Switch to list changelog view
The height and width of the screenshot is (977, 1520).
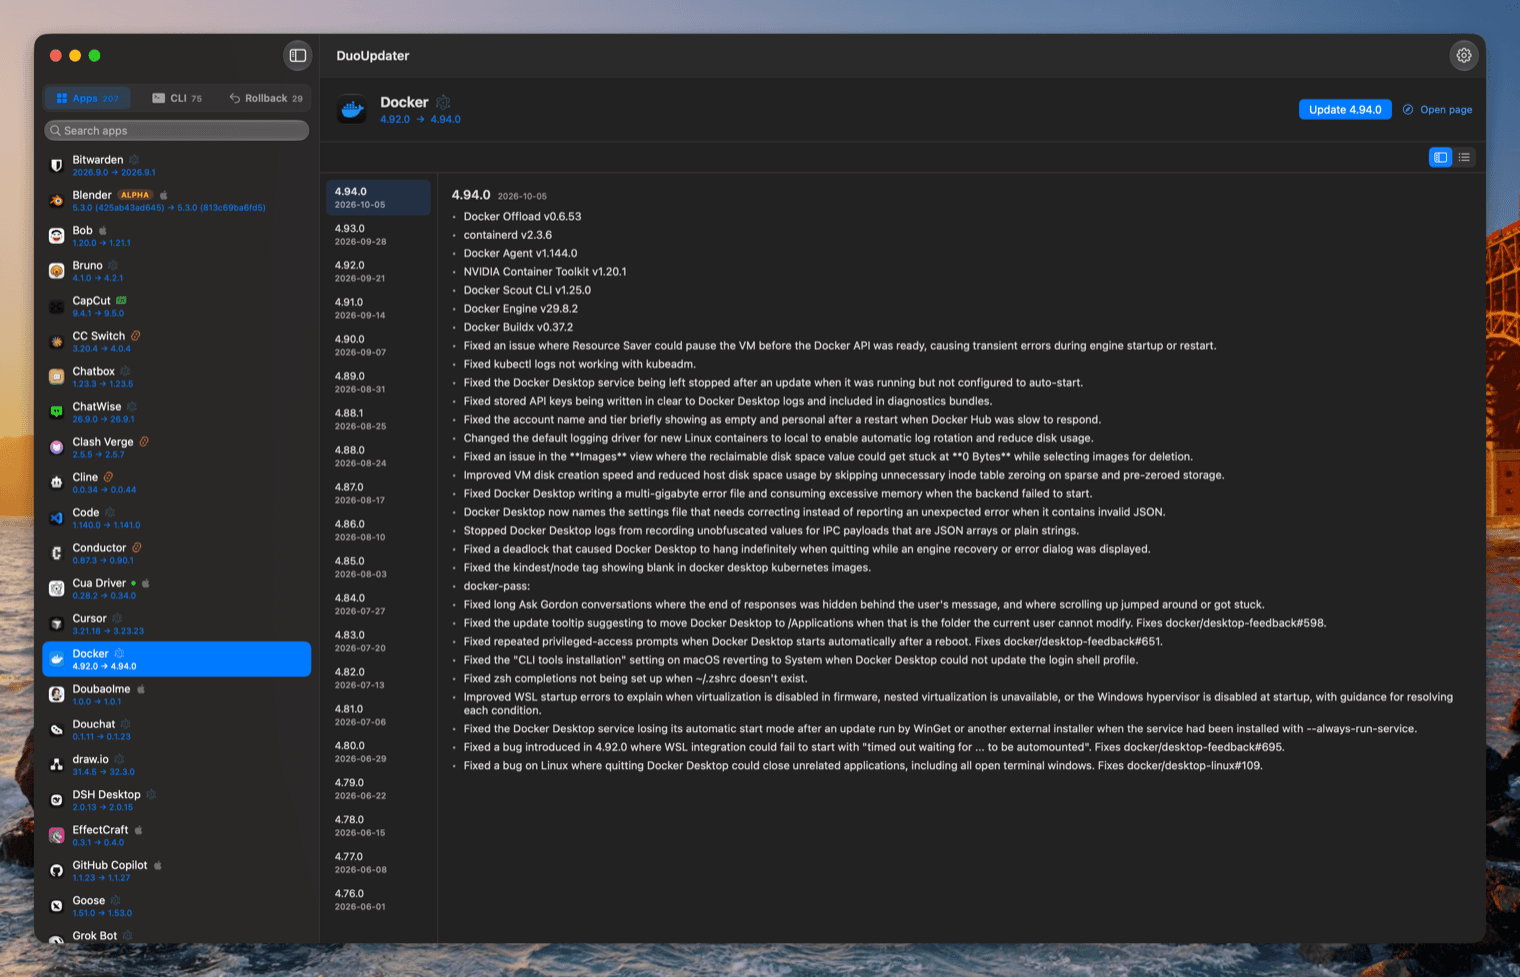(1464, 157)
